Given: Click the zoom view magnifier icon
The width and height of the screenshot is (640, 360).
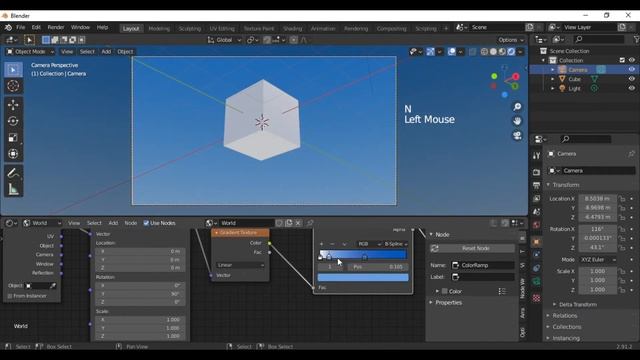Looking at the screenshot, I should tap(517, 107).
